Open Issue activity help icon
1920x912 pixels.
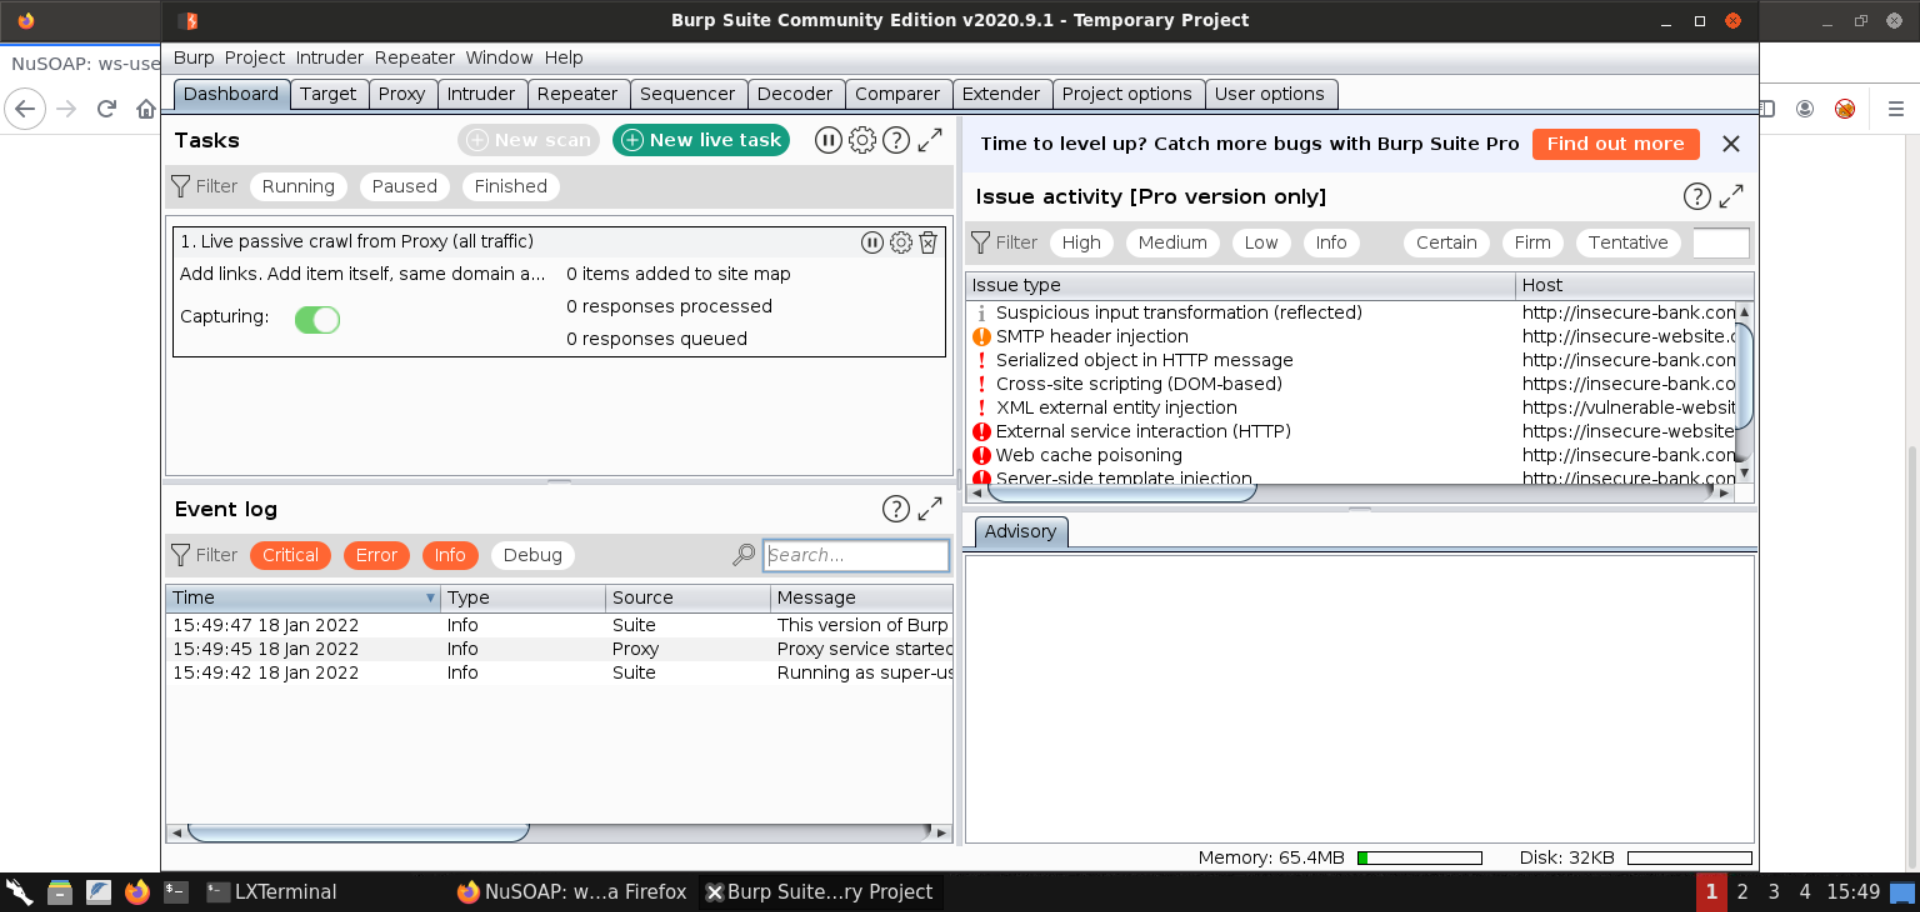click(x=1696, y=196)
